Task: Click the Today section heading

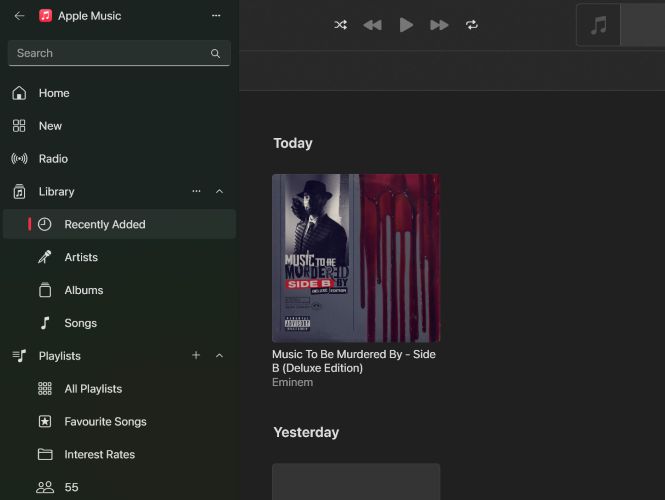Action: (293, 143)
